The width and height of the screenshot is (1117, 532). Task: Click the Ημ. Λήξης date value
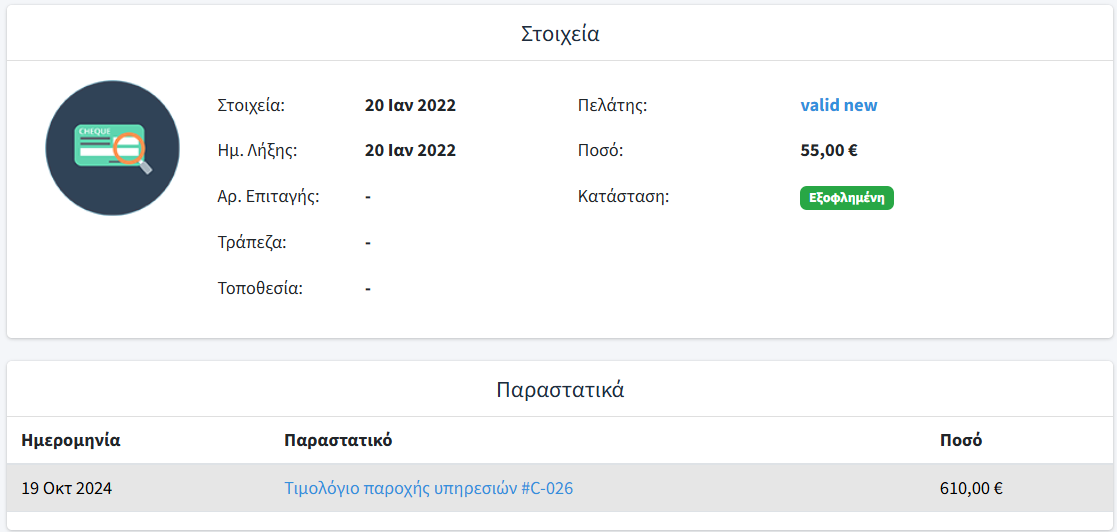(x=410, y=151)
